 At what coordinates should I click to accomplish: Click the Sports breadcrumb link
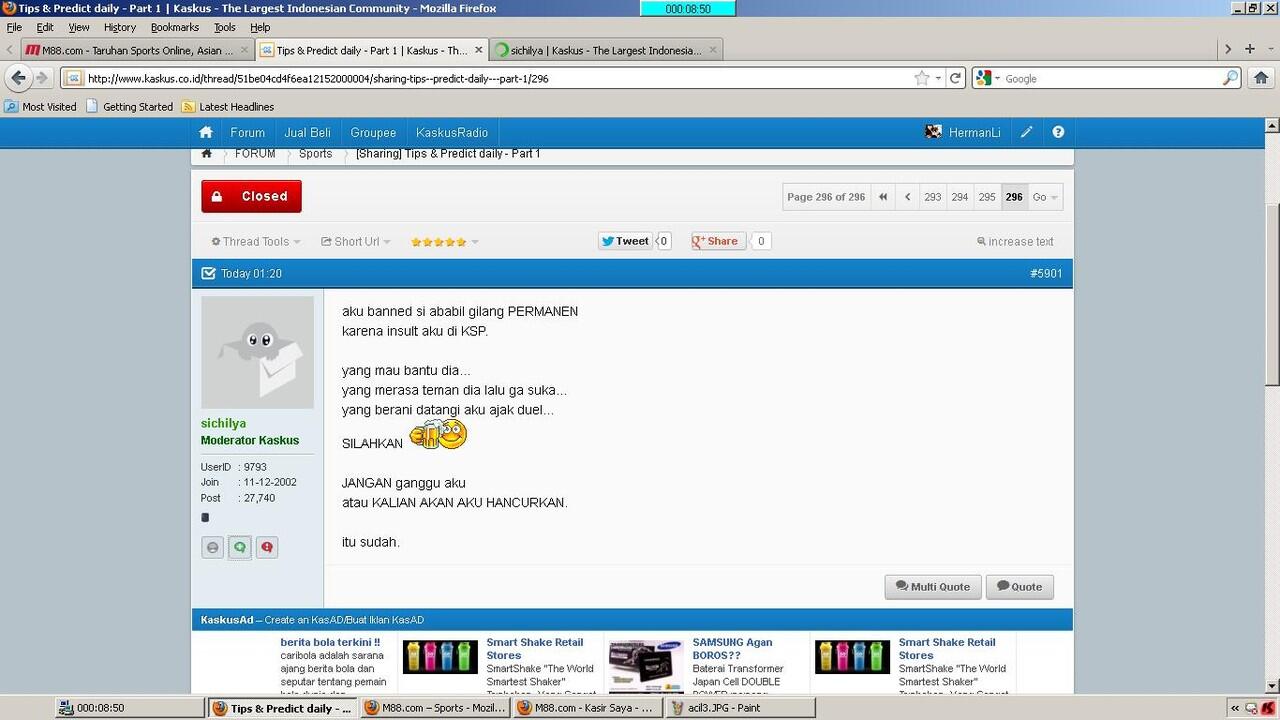pos(315,154)
